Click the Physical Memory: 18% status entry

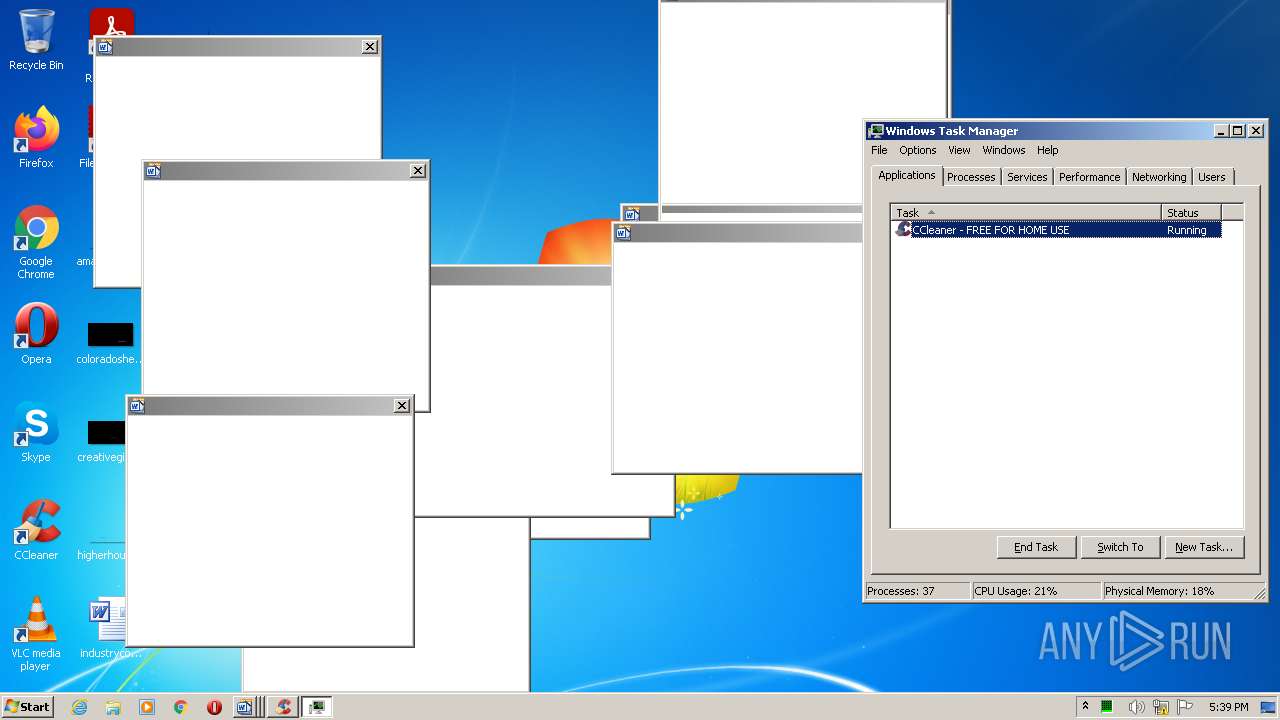[x=1176, y=591]
